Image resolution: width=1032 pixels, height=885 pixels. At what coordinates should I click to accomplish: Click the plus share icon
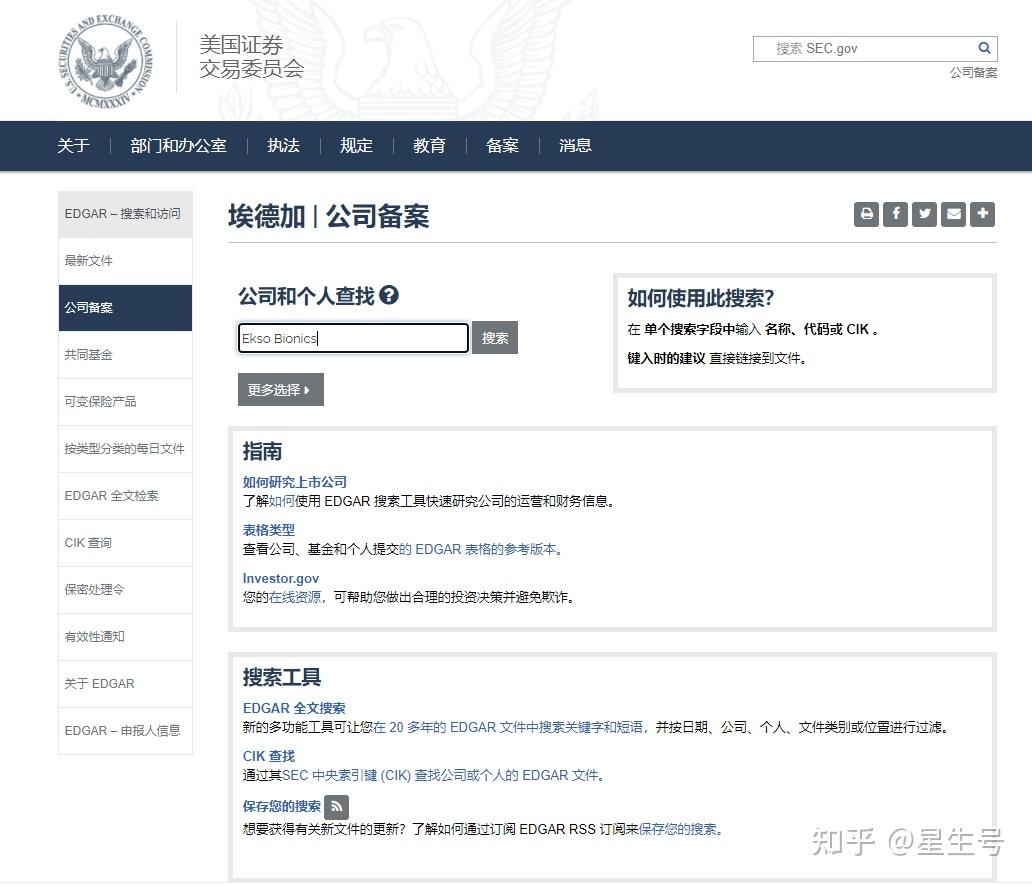[x=981, y=214]
